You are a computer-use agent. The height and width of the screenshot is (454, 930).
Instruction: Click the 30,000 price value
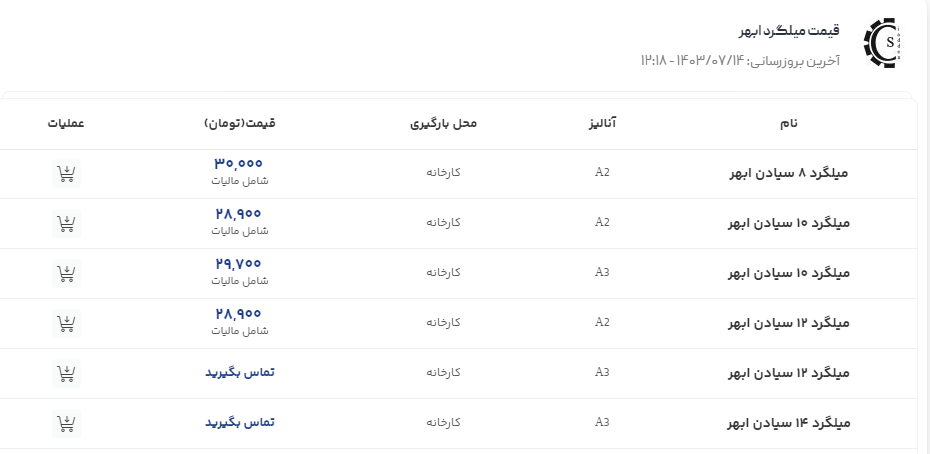tap(239, 164)
